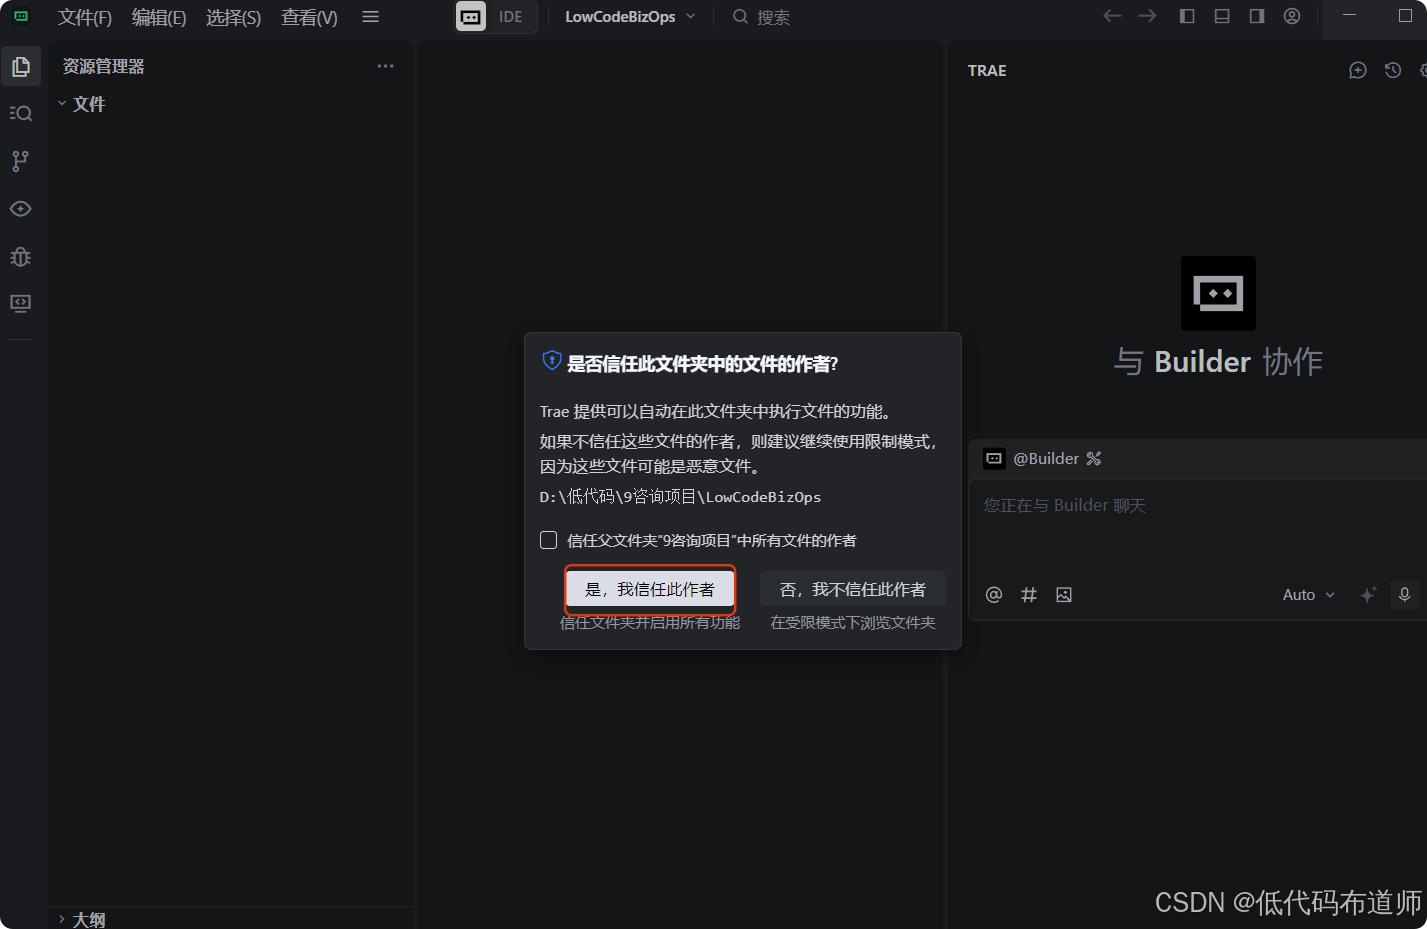Switch to IDE mode label
Screen dimensions: 1427x929
[x=511, y=16]
